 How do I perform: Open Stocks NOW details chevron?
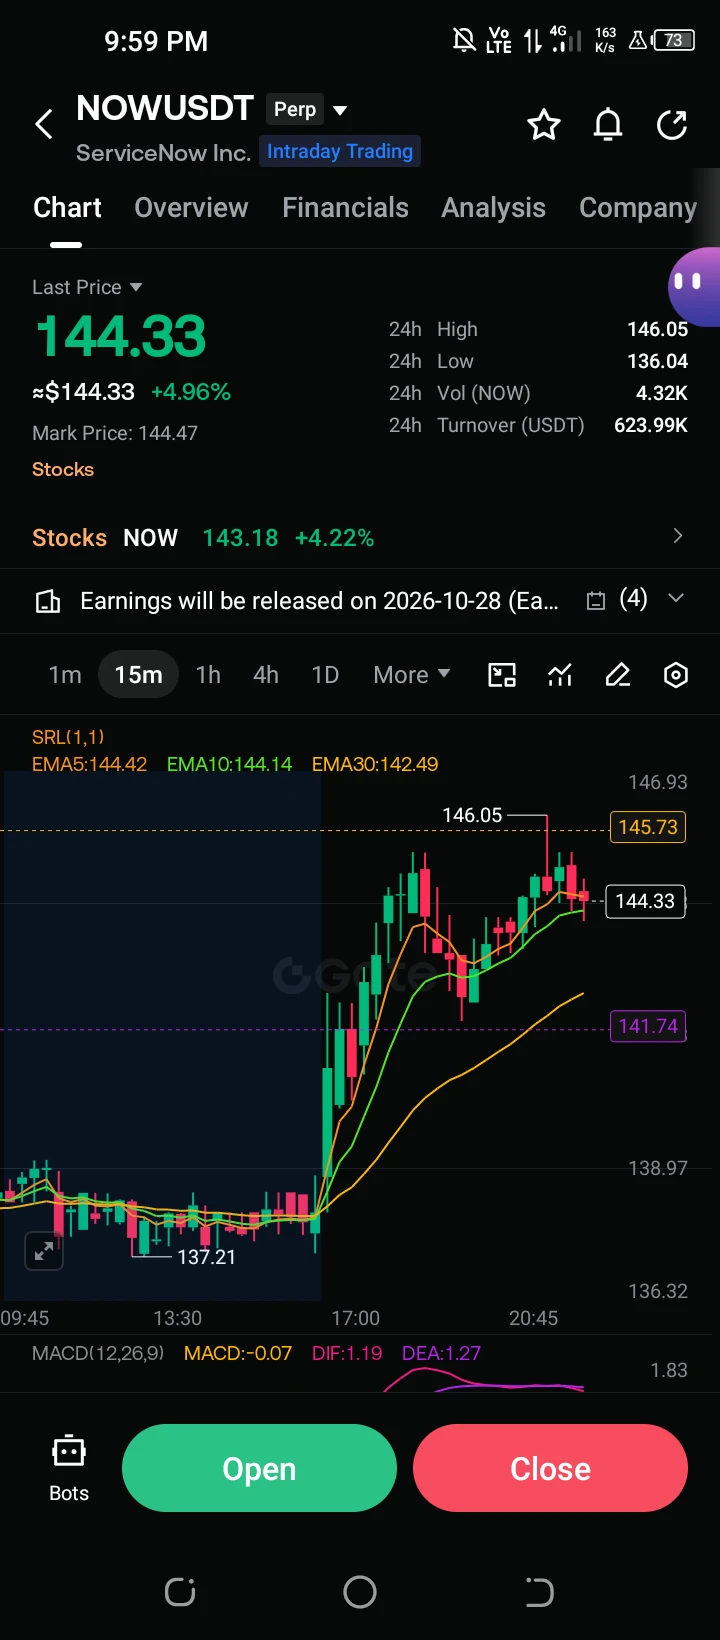pos(678,536)
